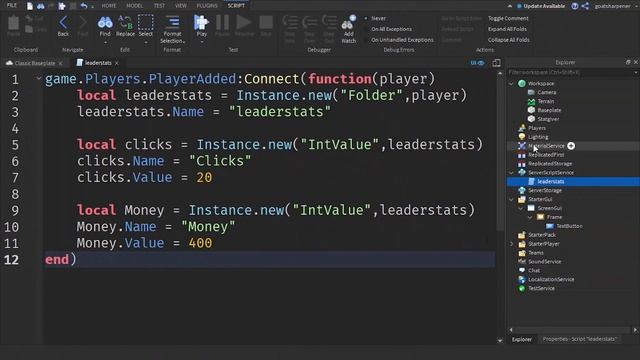Open the Find binoculars tool
The image size is (640, 360).
[105, 22]
